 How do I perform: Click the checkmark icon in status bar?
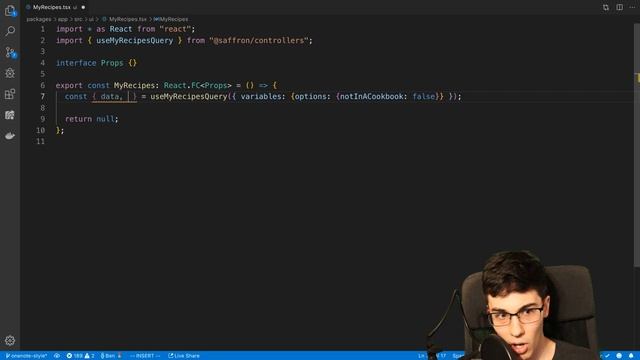[x=607, y=356]
